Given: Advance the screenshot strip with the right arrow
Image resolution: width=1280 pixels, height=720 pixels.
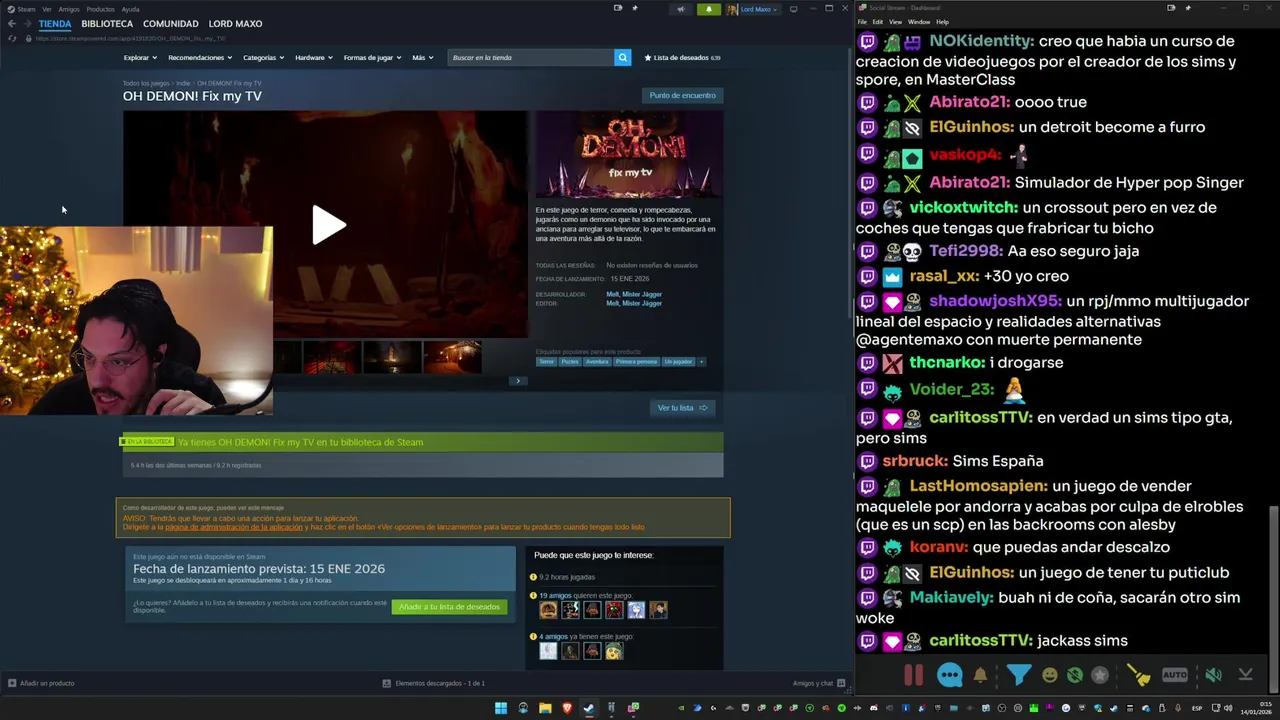Looking at the screenshot, I should coord(517,381).
